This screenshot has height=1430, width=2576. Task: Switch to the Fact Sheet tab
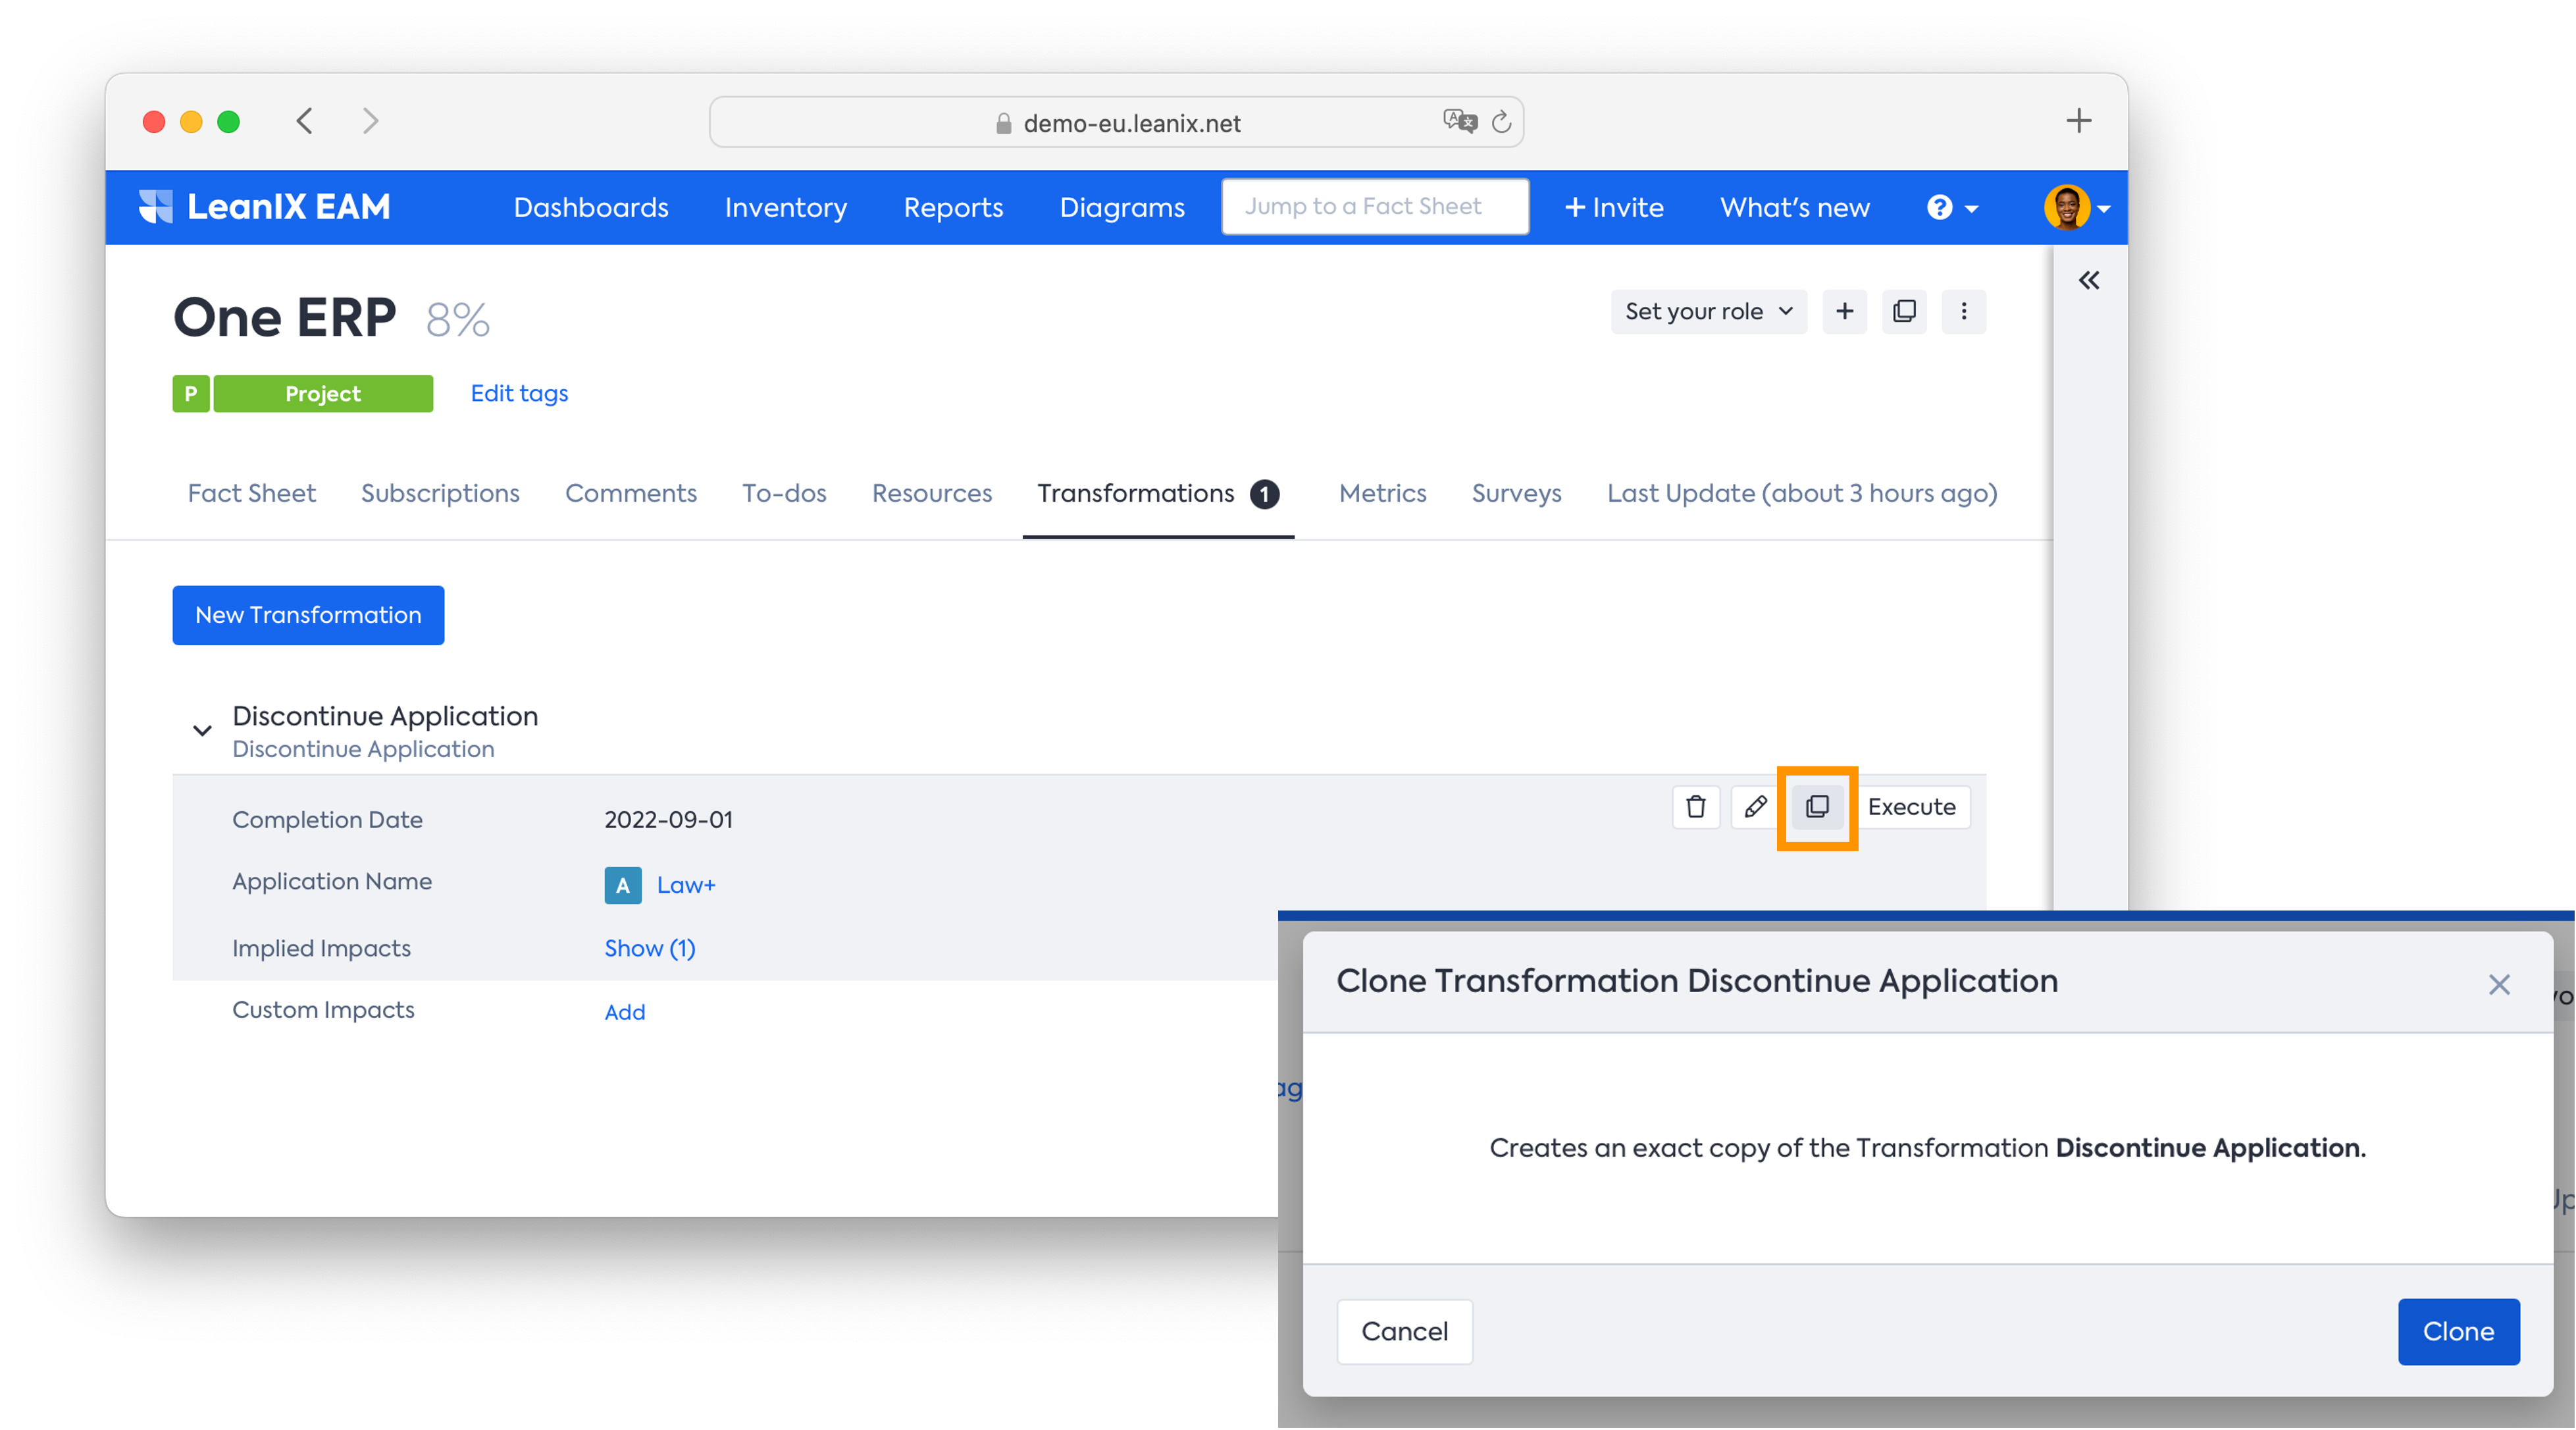(251, 493)
